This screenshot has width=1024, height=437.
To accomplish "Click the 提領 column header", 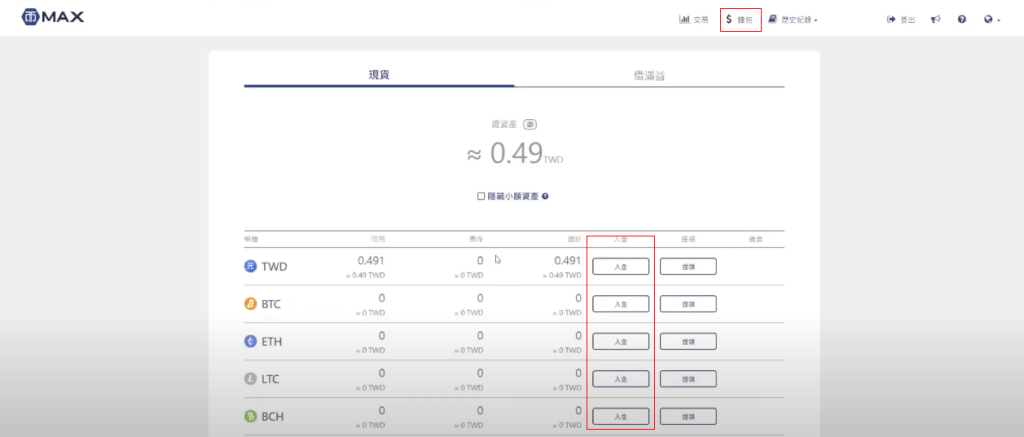I will coord(688,239).
